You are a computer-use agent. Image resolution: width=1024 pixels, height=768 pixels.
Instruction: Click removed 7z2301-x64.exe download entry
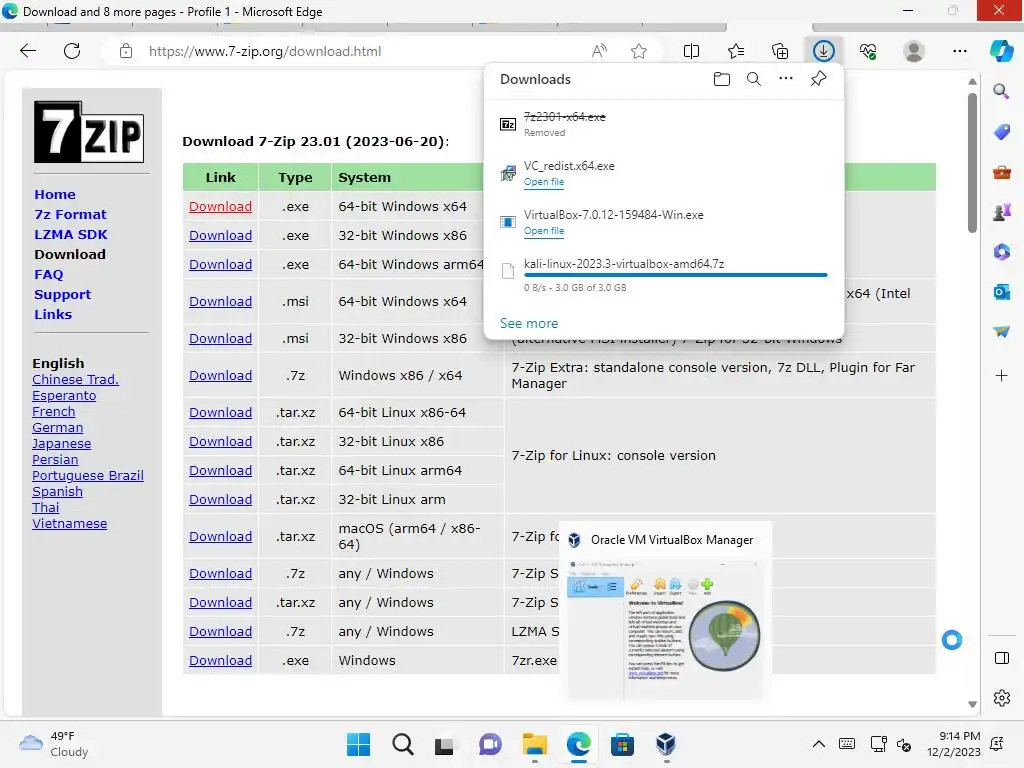point(664,124)
